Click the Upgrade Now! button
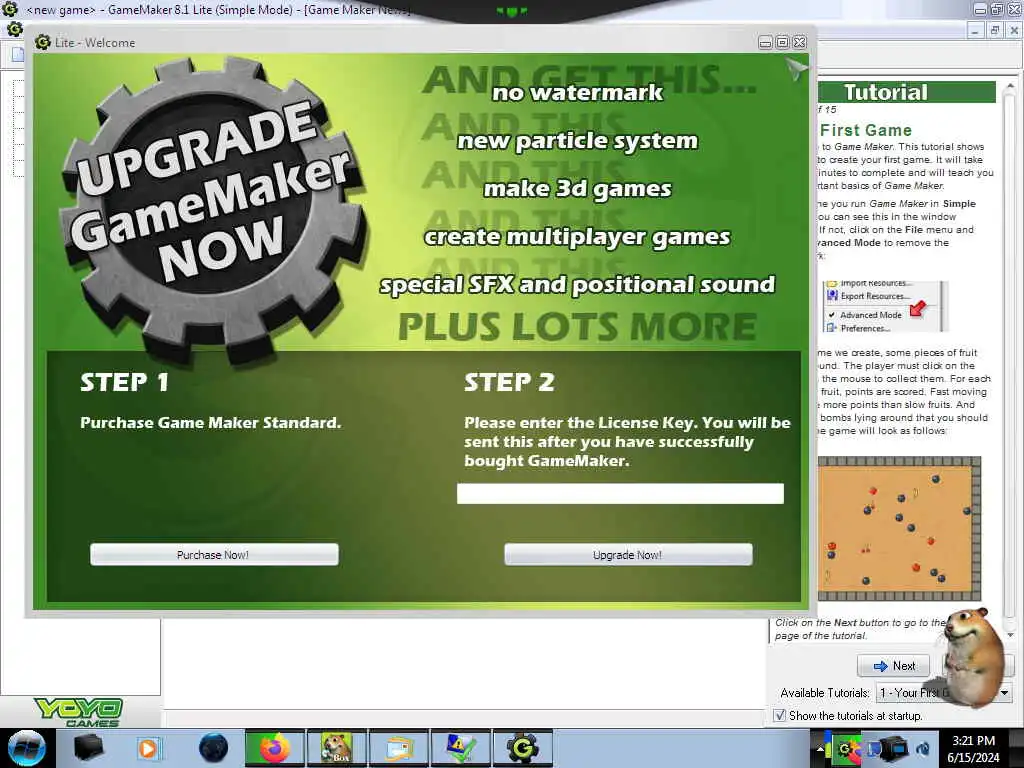Viewport: 1024px width, 768px height. click(628, 554)
